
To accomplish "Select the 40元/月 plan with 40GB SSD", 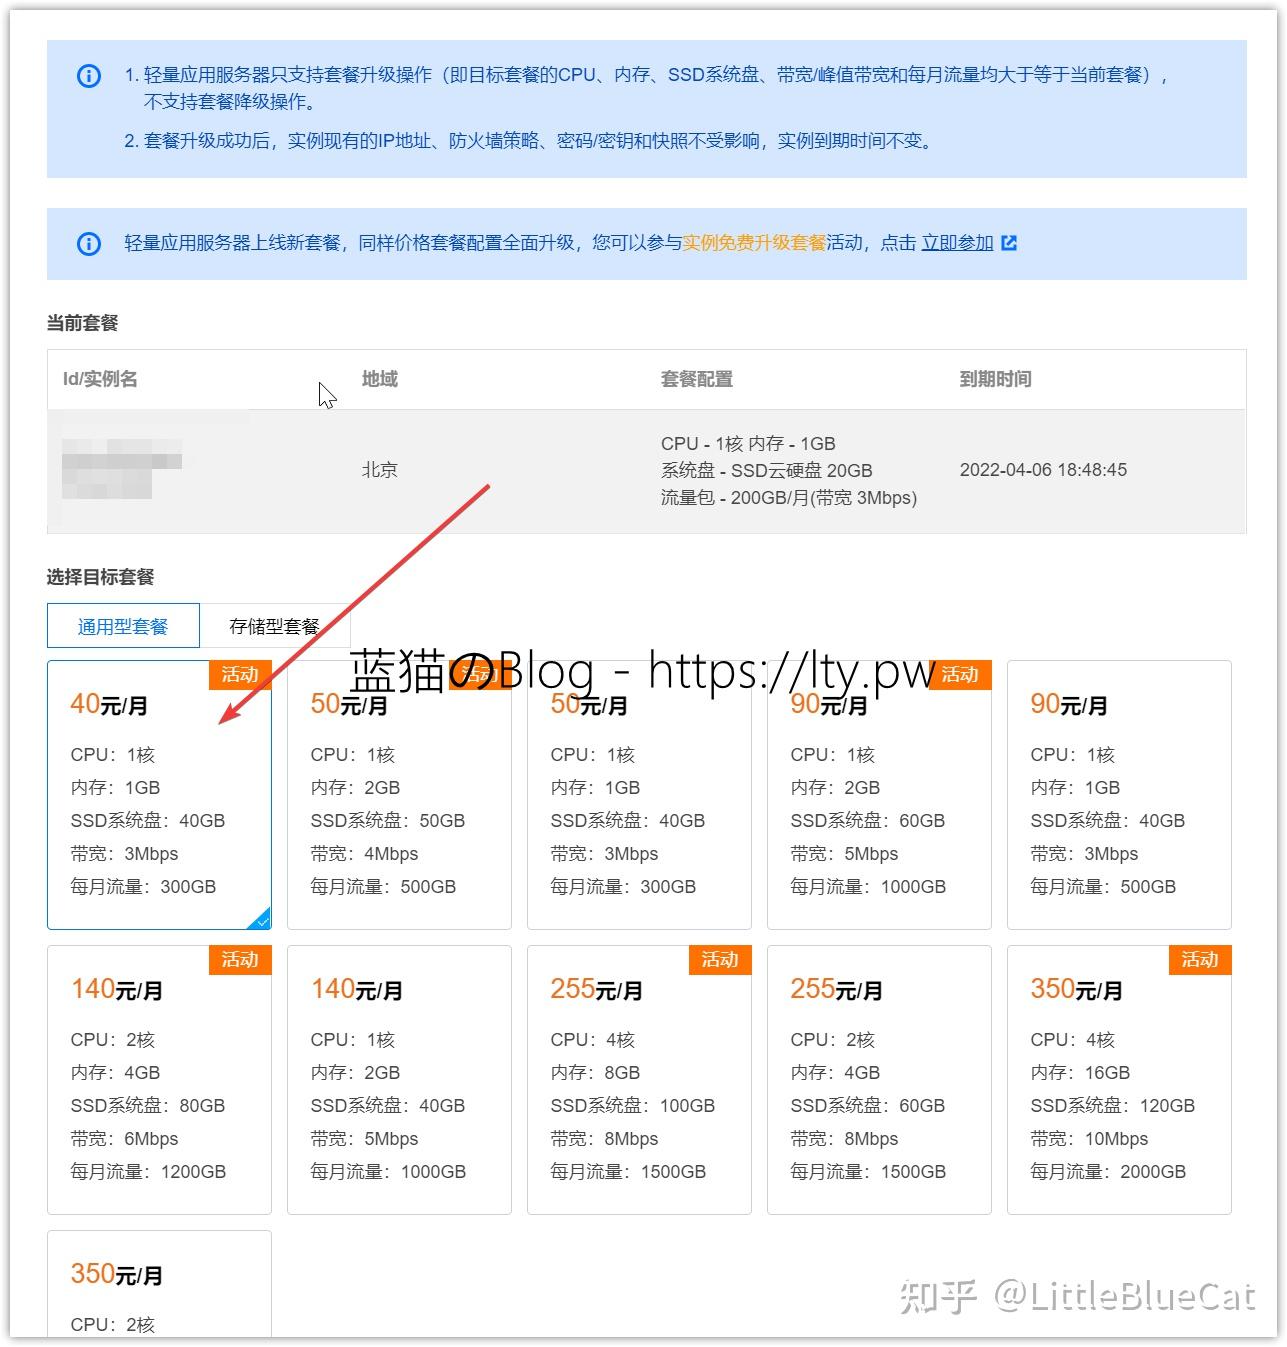I will pyautogui.click(x=159, y=795).
